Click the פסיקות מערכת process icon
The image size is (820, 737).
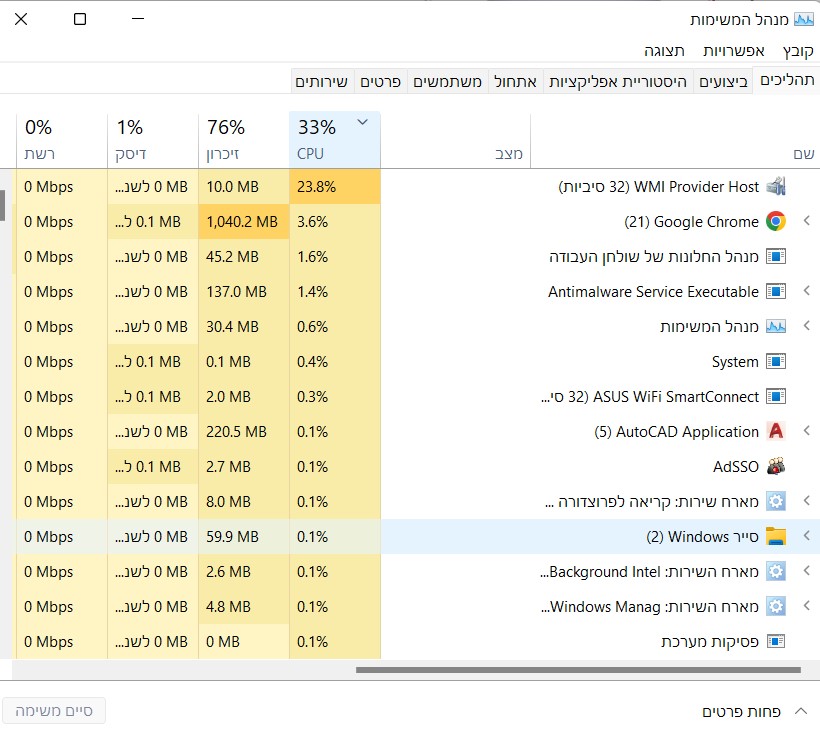776,641
